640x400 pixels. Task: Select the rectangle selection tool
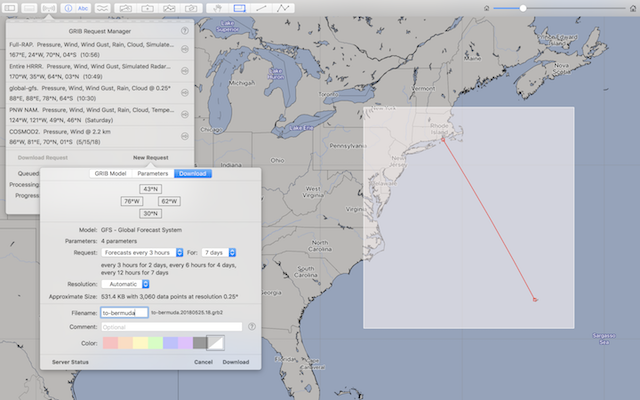pyautogui.click(x=240, y=7)
